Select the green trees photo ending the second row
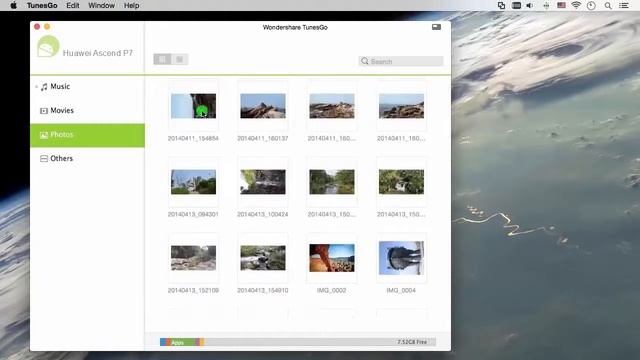640x360 pixels. [x=401, y=182]
